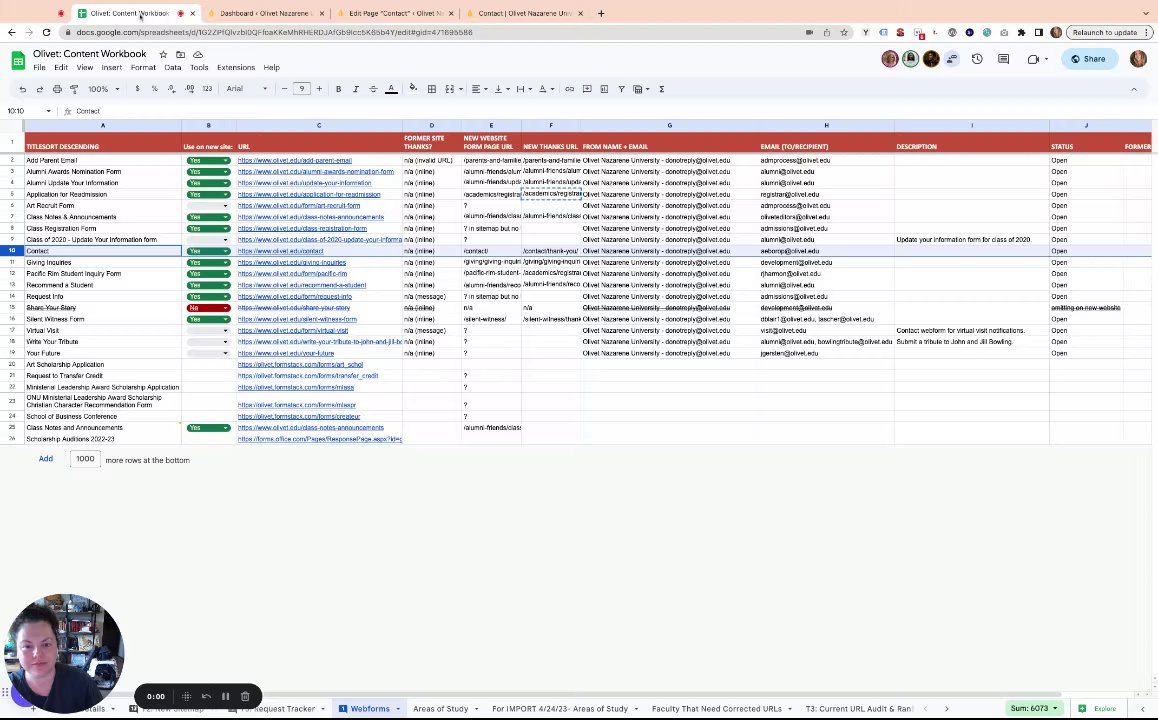
Task: Toggle strikethrough formatting
Action: [x=373, y=89]
